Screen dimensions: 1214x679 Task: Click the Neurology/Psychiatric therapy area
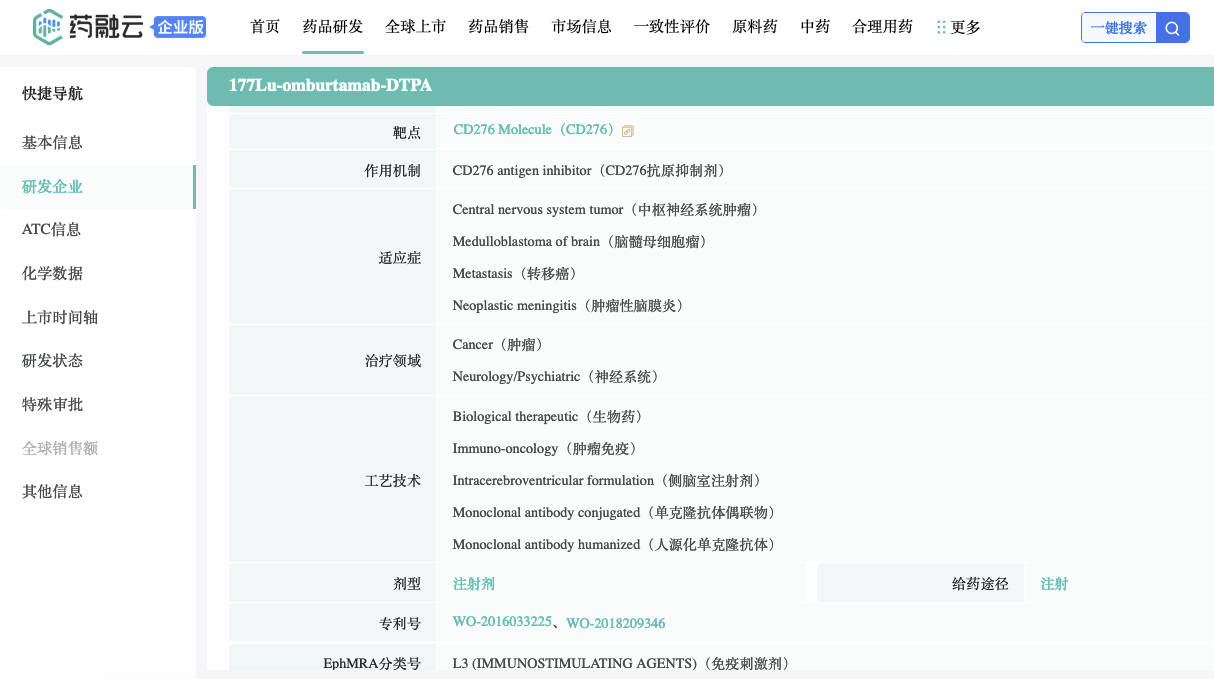pos(556,377)
